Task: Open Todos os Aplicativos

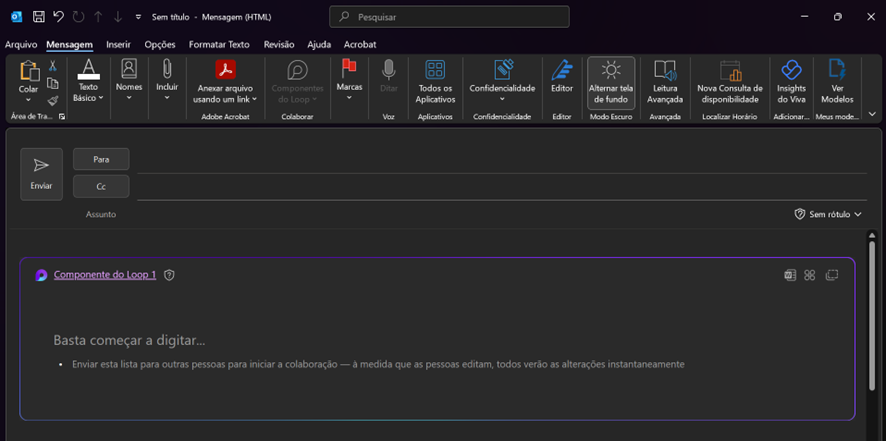Action: pos(435,82)
